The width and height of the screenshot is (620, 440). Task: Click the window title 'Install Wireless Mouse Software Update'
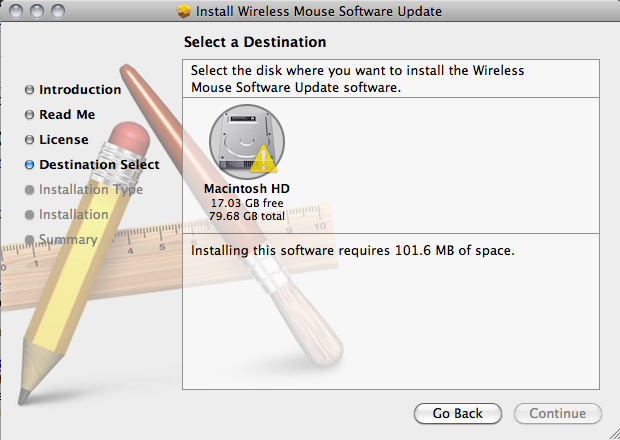(319, 11)
